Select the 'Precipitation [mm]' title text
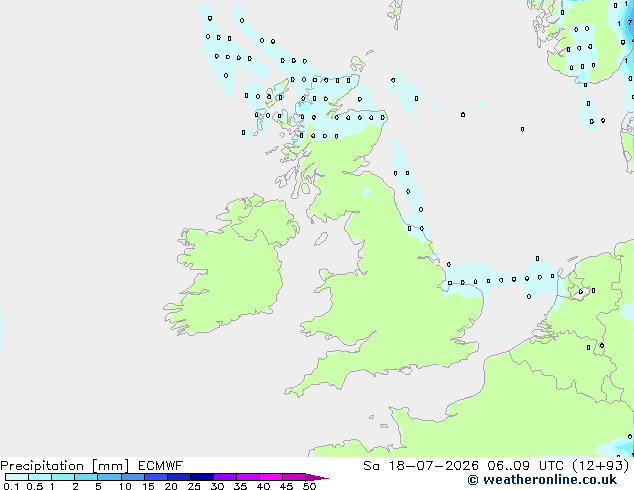The width and height of the screenshot is (634, 490). coord(65,466)
